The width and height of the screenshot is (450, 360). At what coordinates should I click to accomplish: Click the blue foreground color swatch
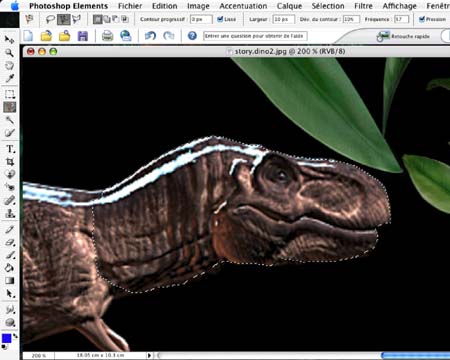tap(7, 338)
